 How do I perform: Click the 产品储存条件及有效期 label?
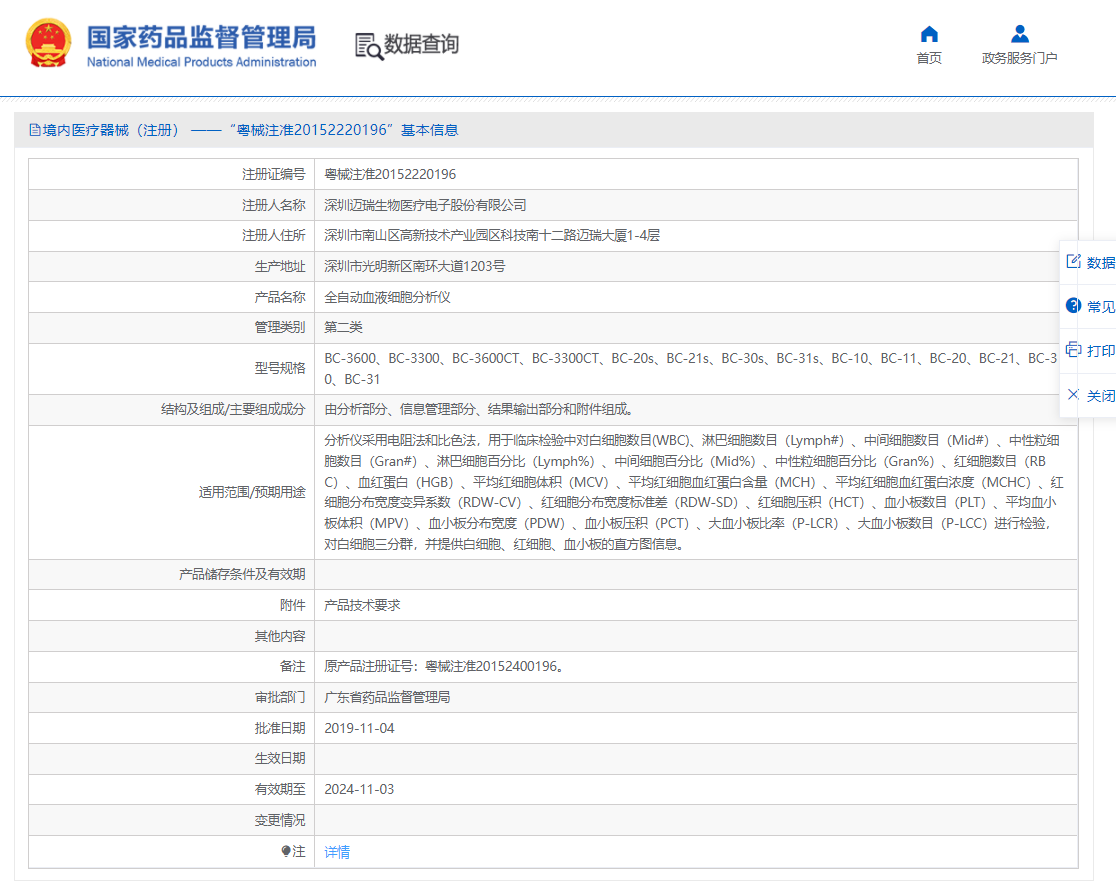click(242, 575)
